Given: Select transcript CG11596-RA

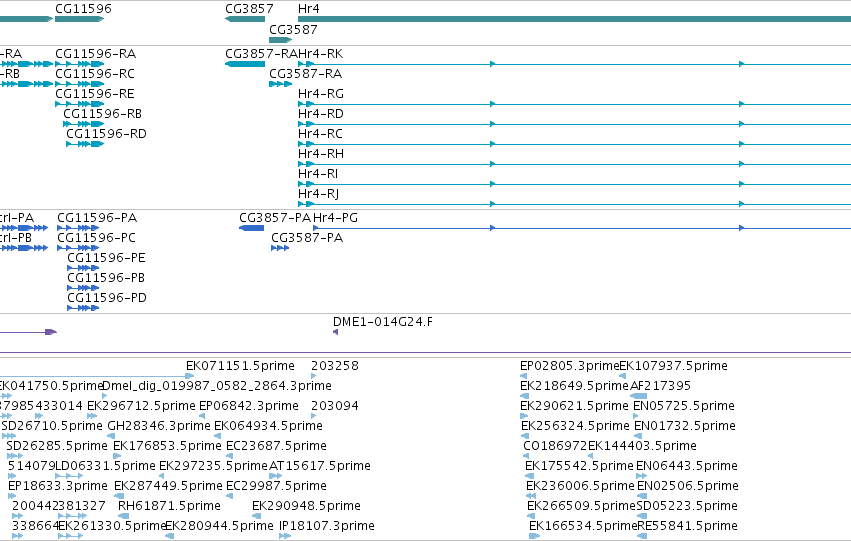Looking at the screenshot, I should click(96, 54).
